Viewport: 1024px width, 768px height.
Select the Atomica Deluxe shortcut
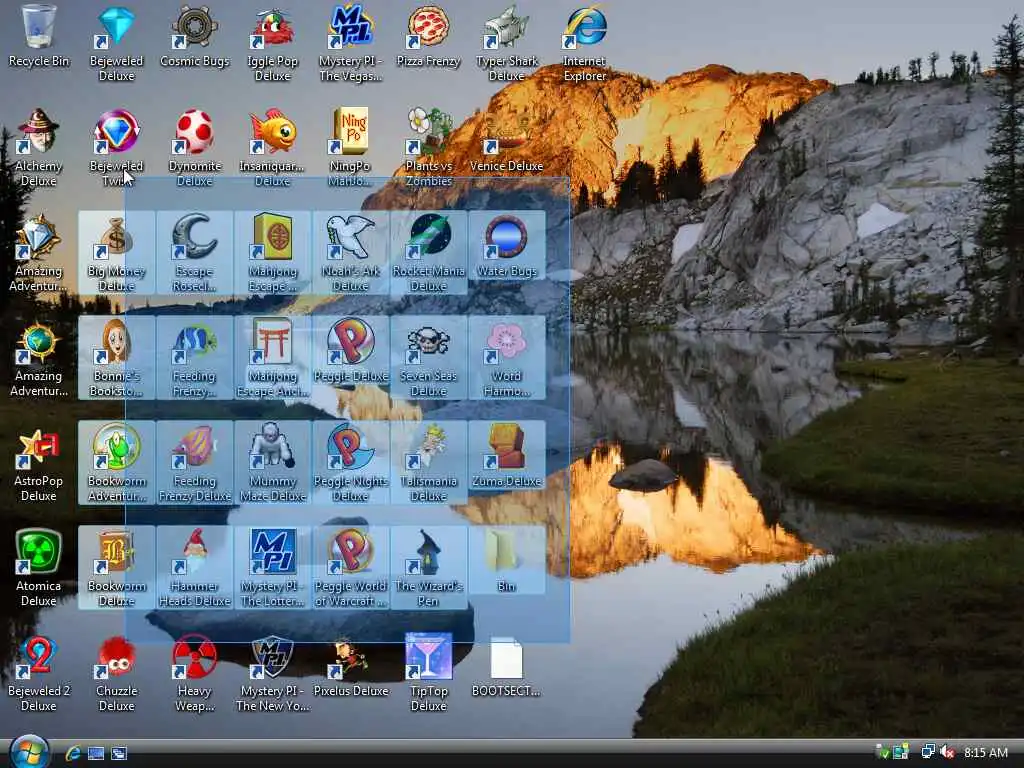pos(39,568)
